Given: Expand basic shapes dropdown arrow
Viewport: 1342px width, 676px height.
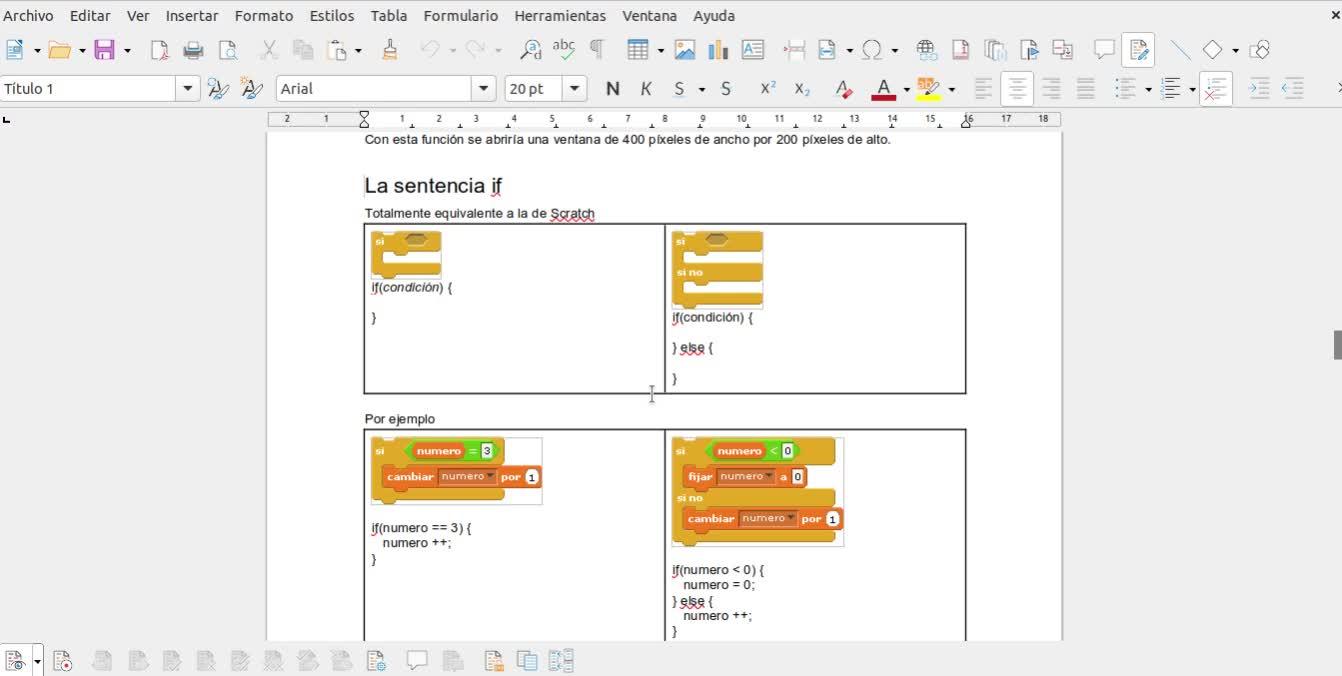Looking at the screenshot, I should click(x=1235, y=50).
